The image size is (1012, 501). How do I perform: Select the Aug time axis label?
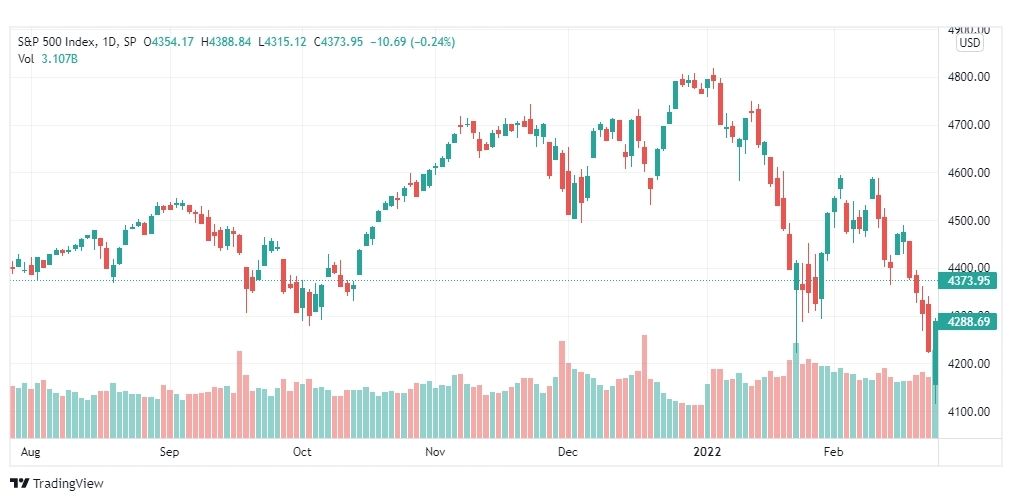(30, 452)
